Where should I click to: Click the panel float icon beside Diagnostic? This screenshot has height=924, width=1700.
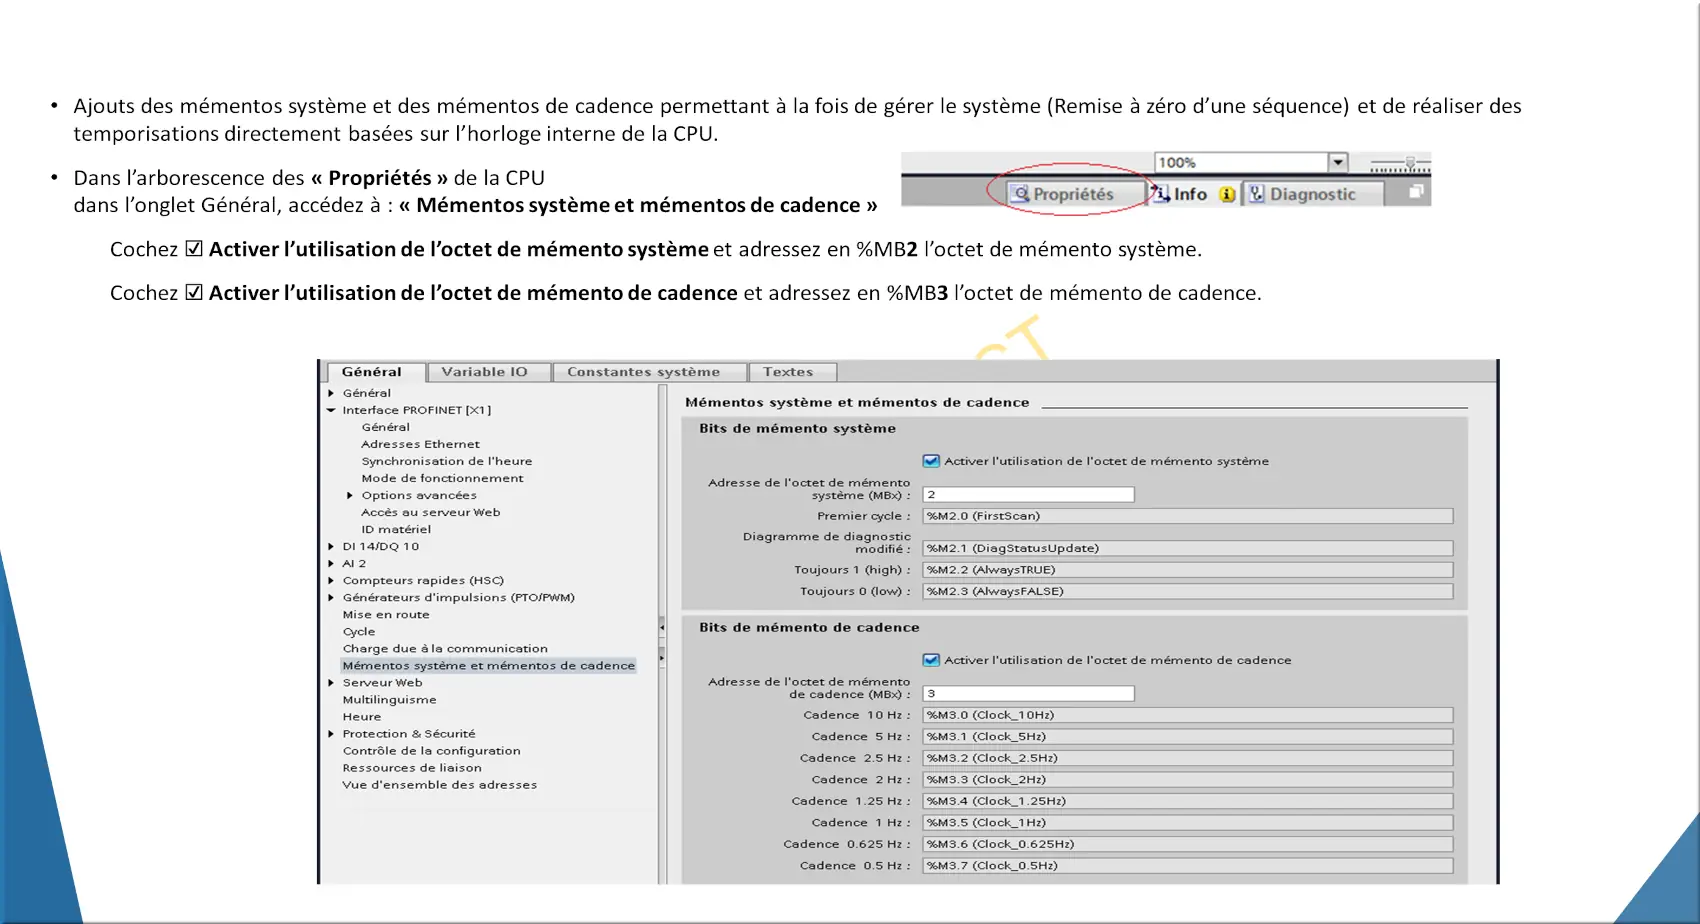click(1416, 191)
